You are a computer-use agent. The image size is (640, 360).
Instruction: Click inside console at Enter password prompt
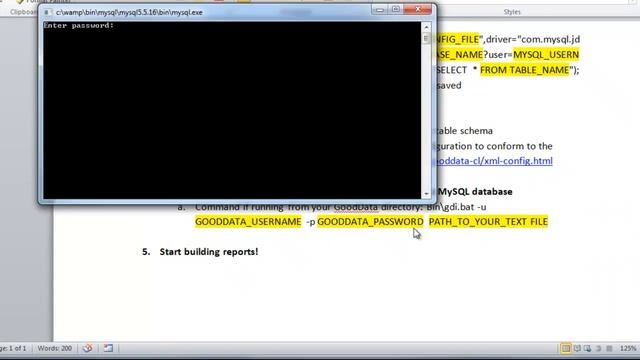78,25
